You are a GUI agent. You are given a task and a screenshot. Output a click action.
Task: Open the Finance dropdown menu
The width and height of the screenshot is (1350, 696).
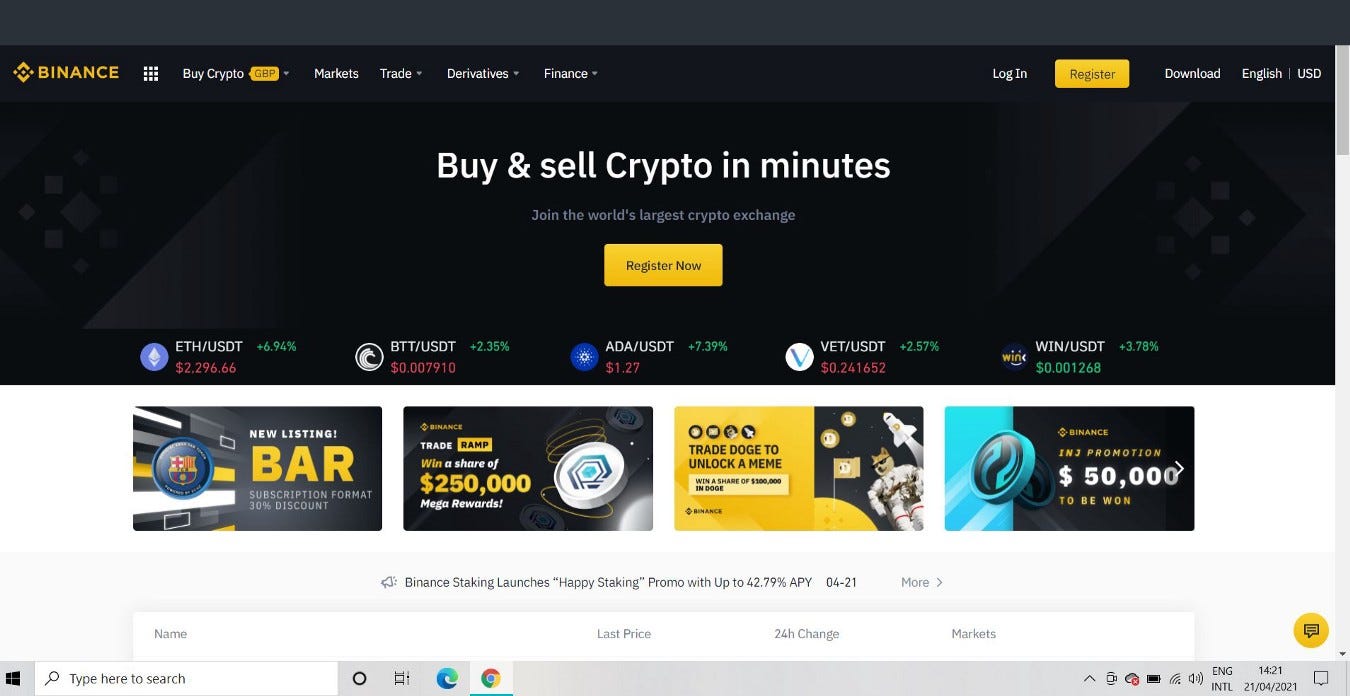click(571, 73)
